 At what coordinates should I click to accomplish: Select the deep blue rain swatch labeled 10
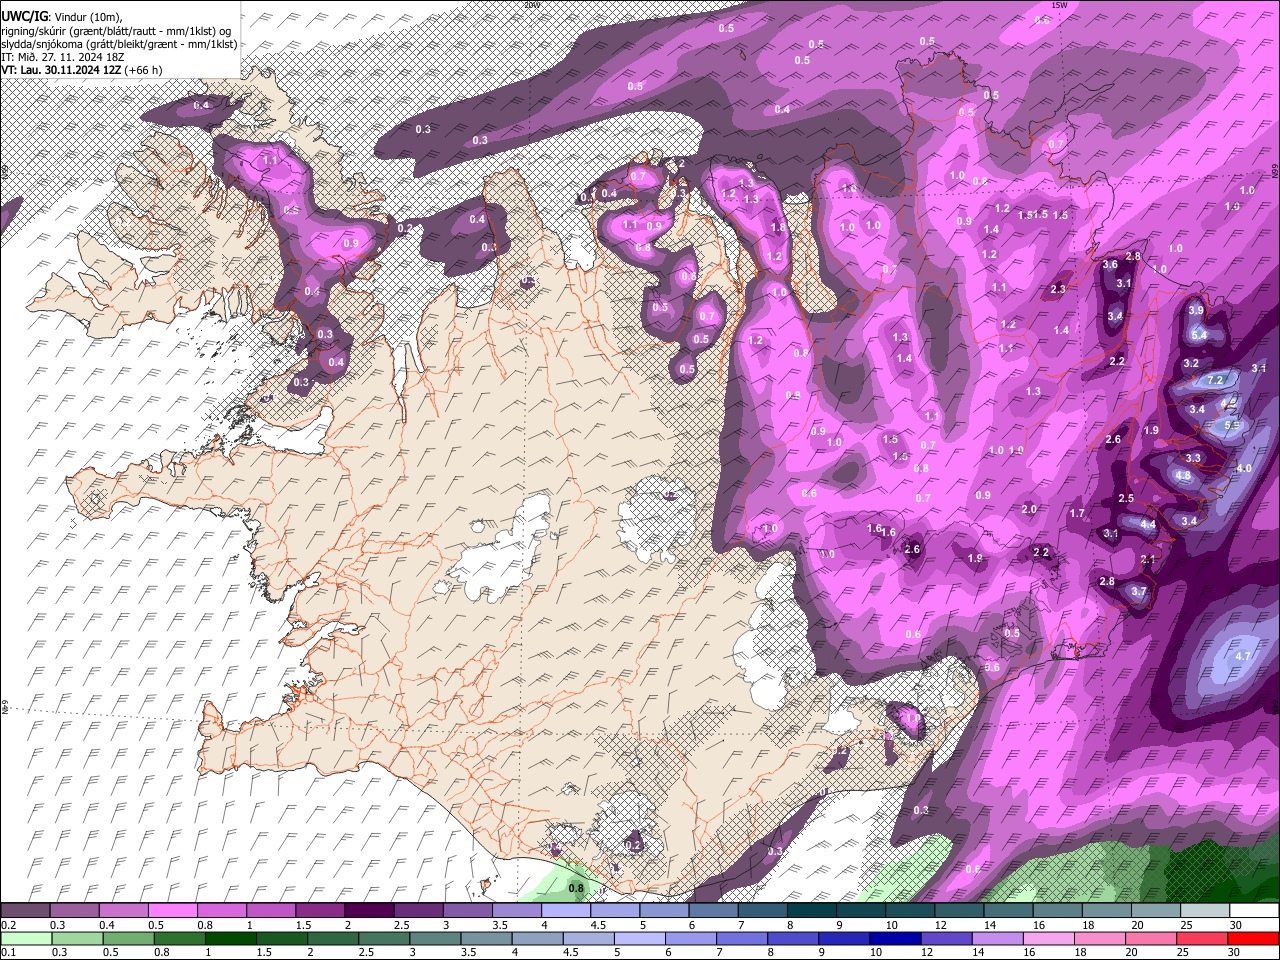pyautogui.click(x=895, y=938)
